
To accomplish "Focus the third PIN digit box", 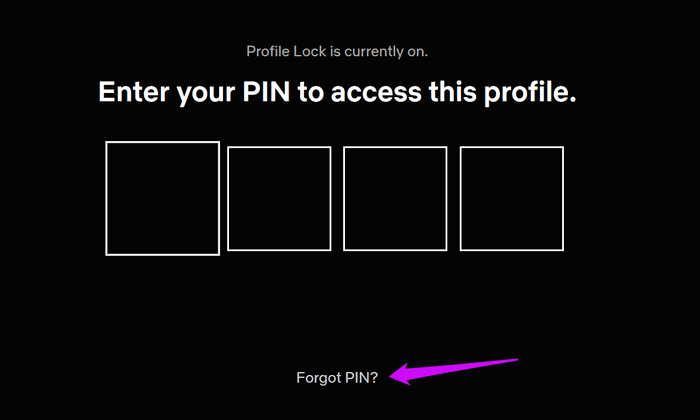I will [395, 198].
